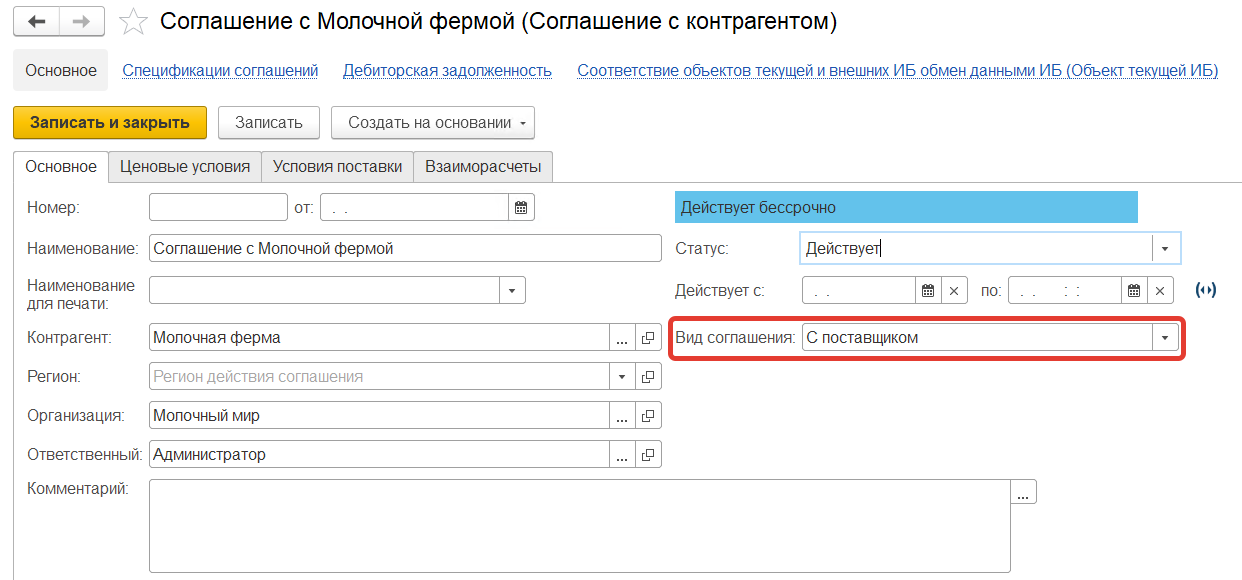Open the Организация record with open icon

(x=648, y=416)
